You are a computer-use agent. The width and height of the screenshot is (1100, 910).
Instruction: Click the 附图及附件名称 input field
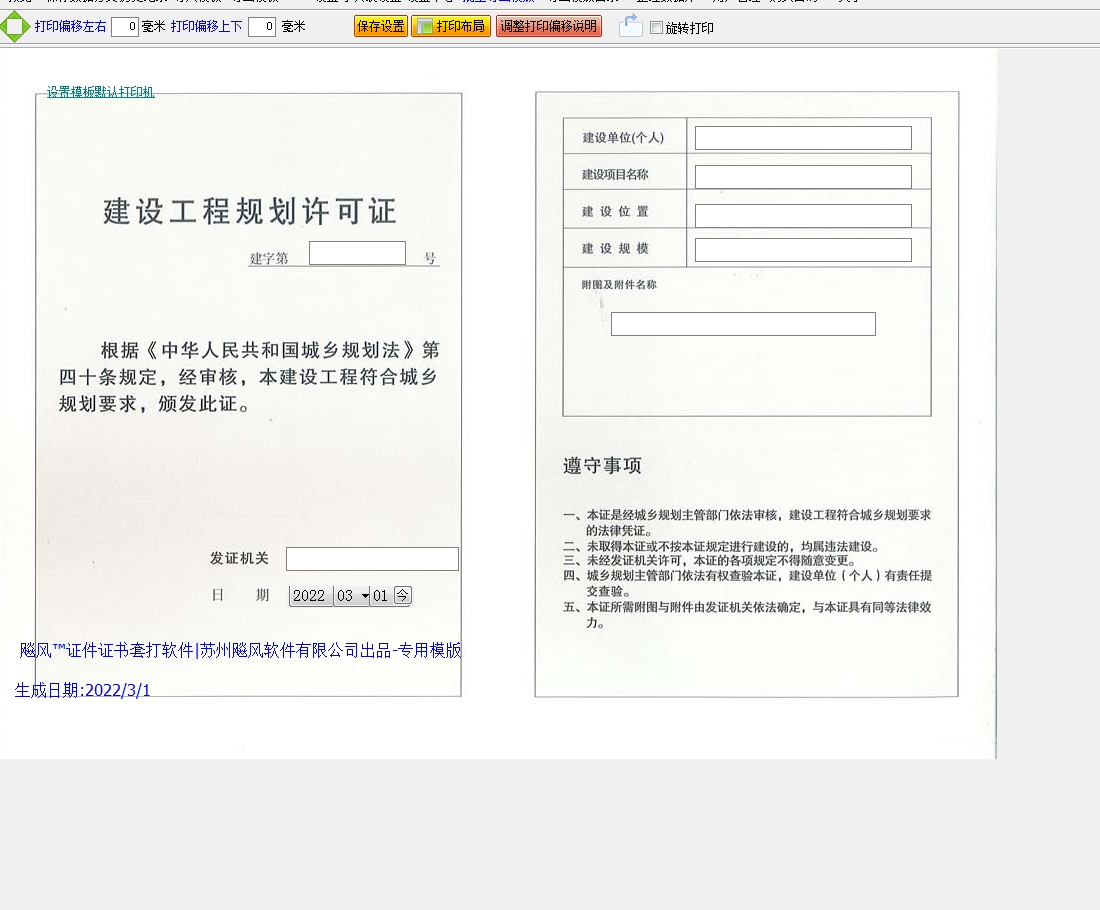(743, 324)
